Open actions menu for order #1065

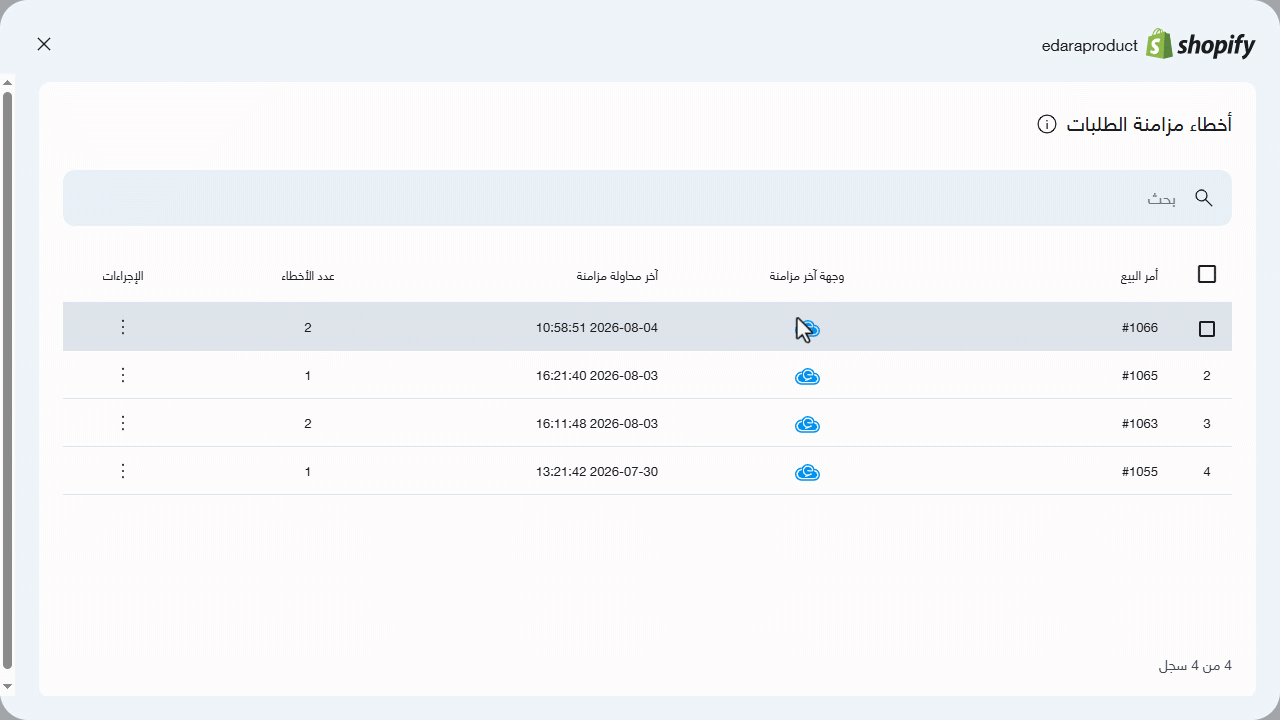tap(123, 375)
